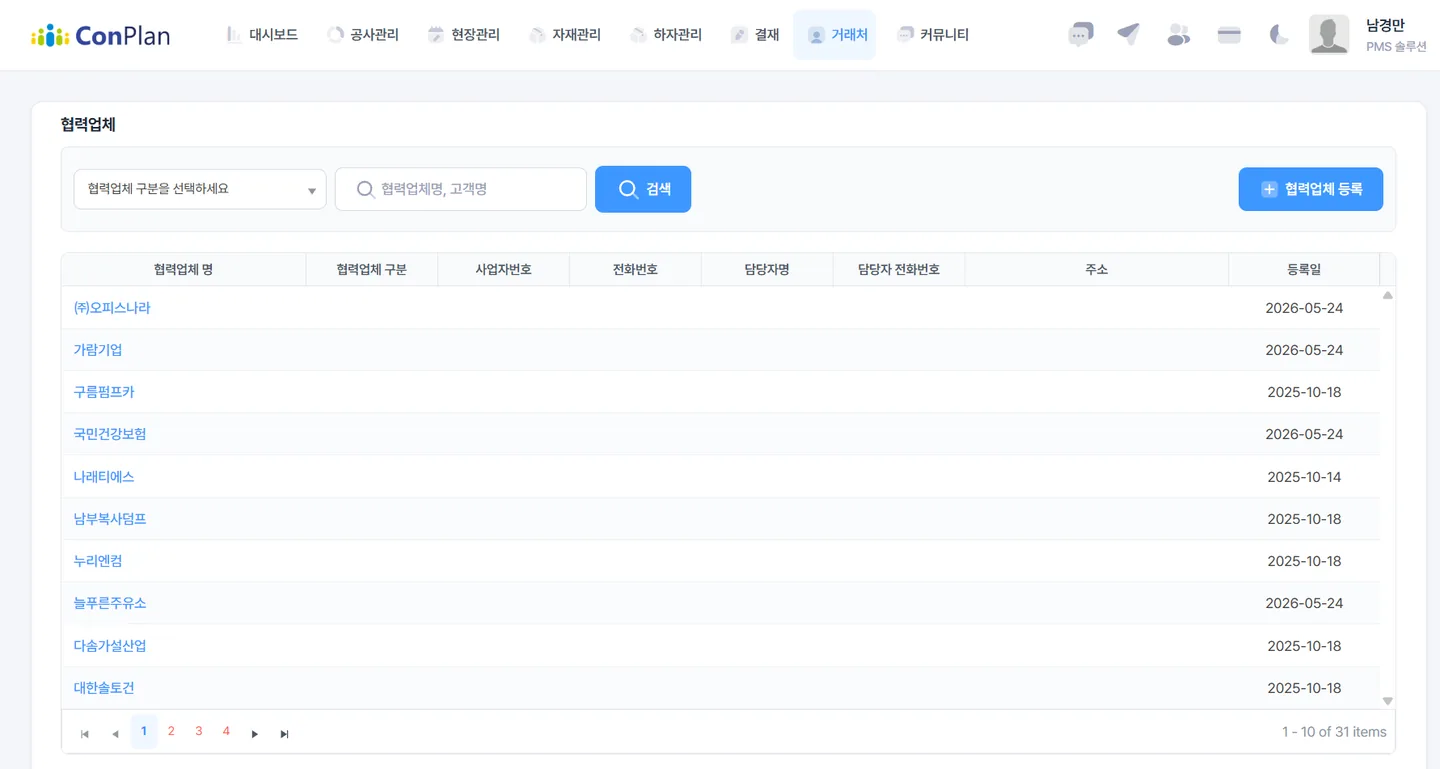Image resolution: width=1440 pixels, height=769 pixels.
Task: Open the user profile avatar for 남경만
Action: 1329,35
